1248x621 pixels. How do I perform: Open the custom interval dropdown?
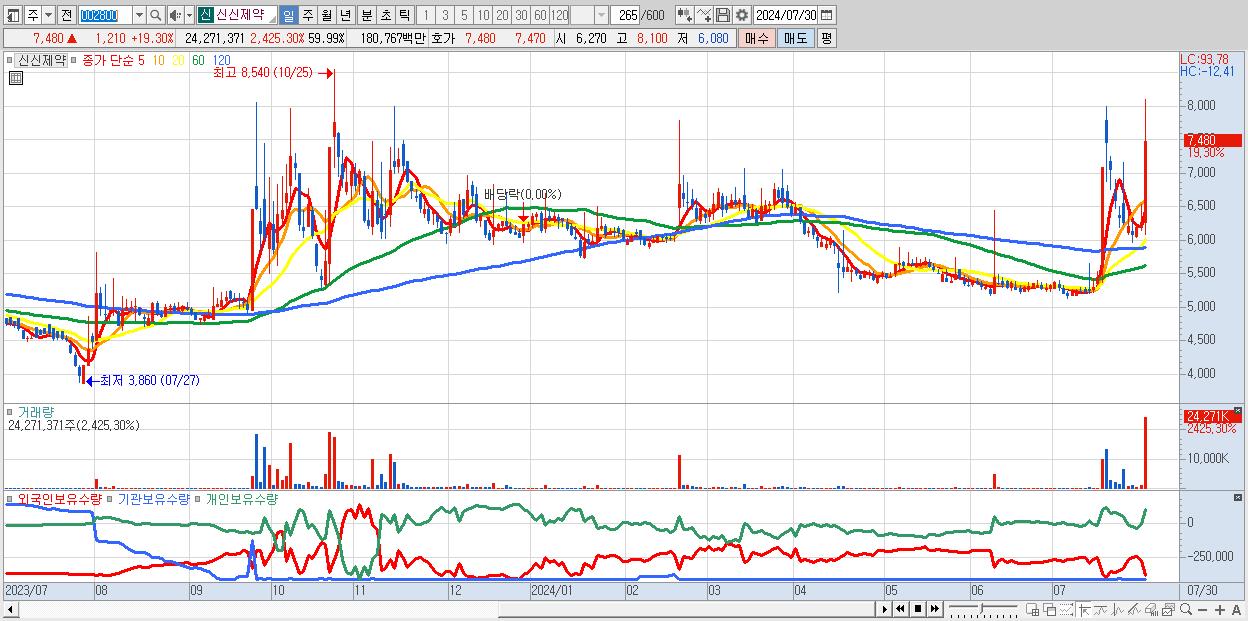[x=601, y=15]
